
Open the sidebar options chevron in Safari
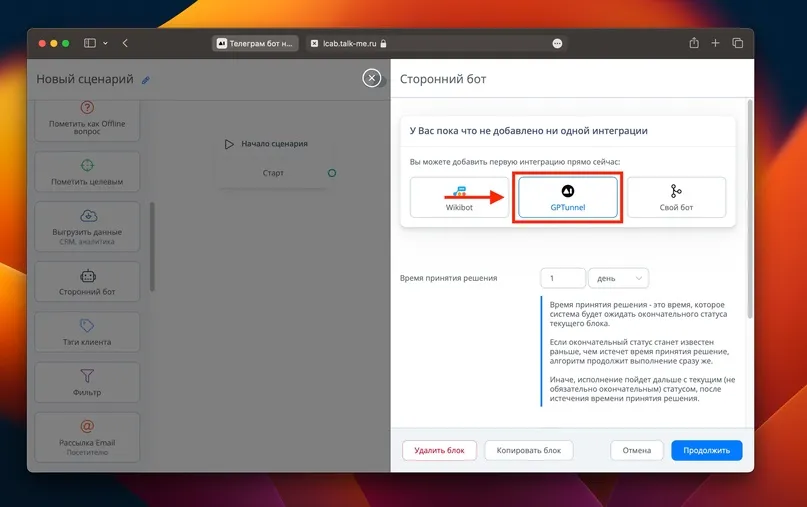106,43
